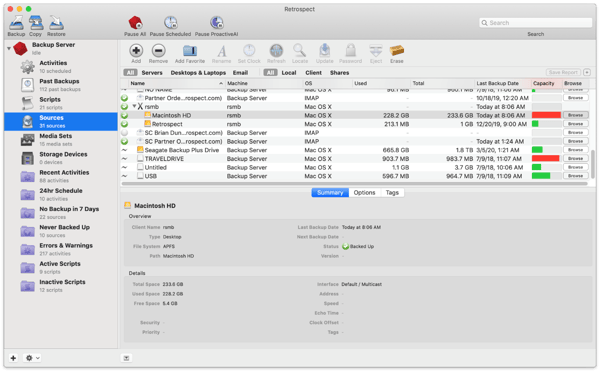
Task: Click Pause All icon
Action: (135, 23)
